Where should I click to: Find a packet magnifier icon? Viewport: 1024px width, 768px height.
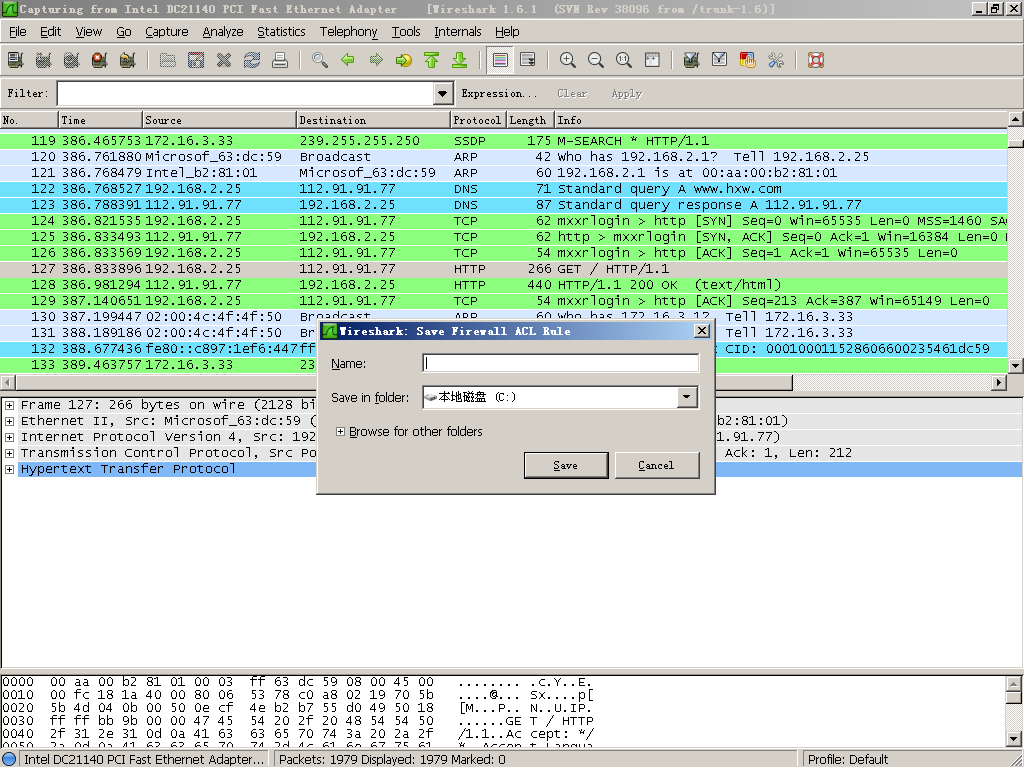coord(320,60)
